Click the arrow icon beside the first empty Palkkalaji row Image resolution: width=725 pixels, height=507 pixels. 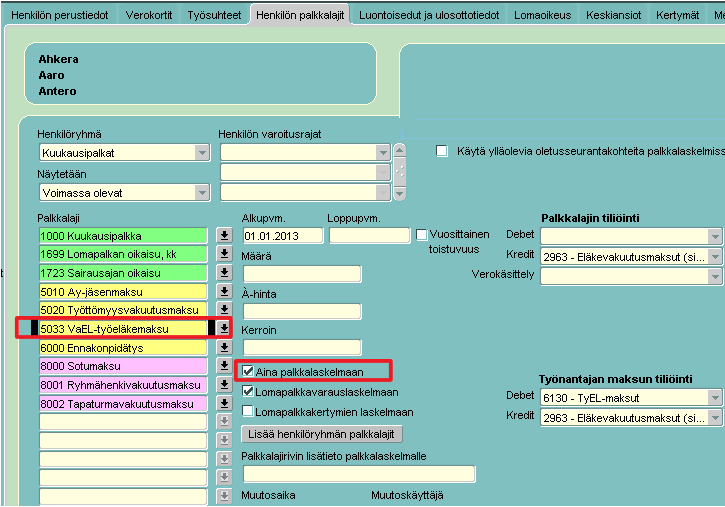click(x=224, y=421)
